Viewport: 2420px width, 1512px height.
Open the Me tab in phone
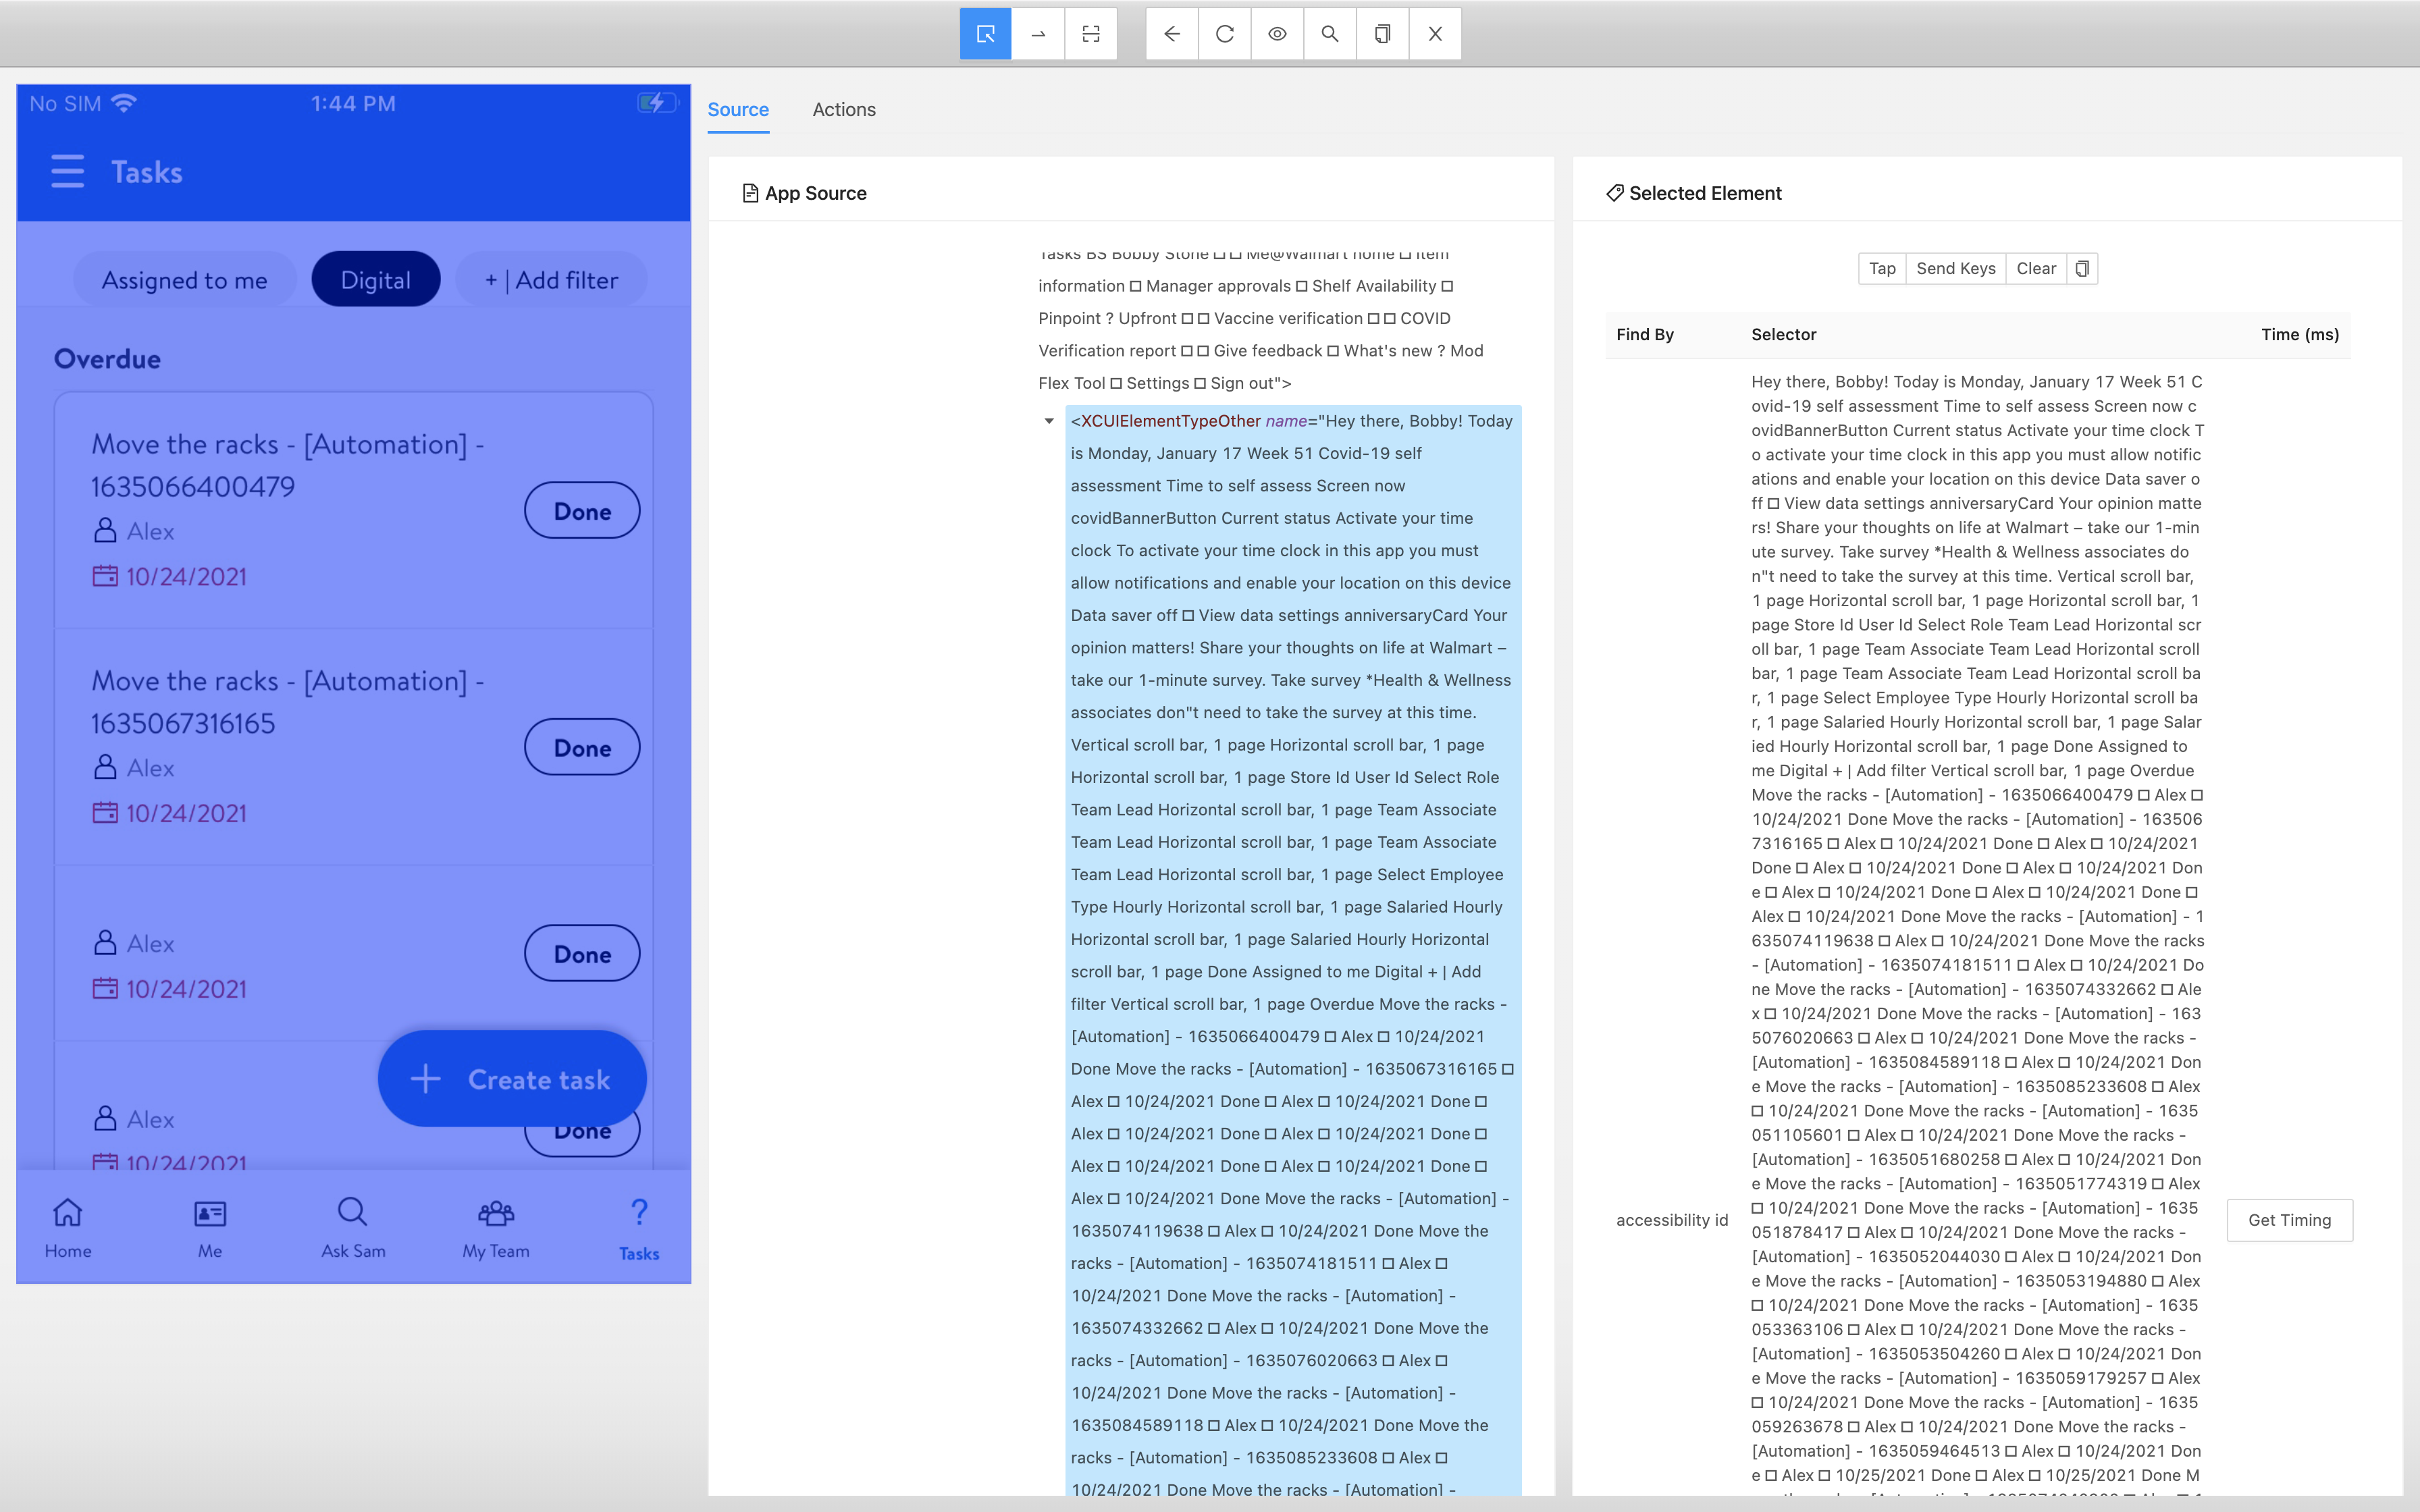pos(210,1229)
